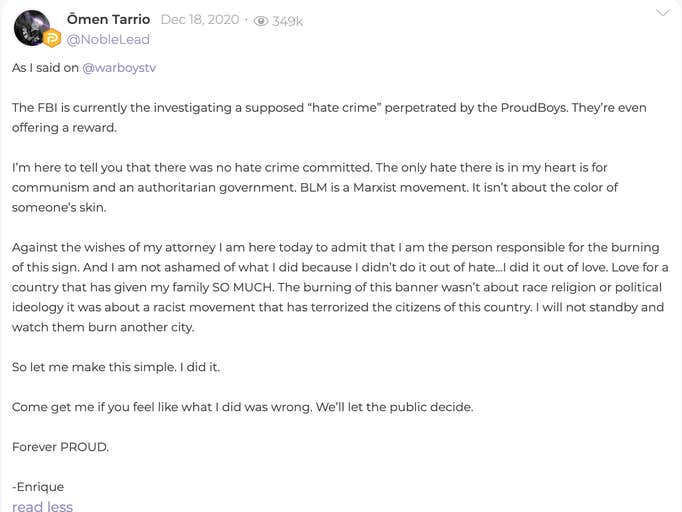Open the post options chevron menu

[x=663, y=13]
